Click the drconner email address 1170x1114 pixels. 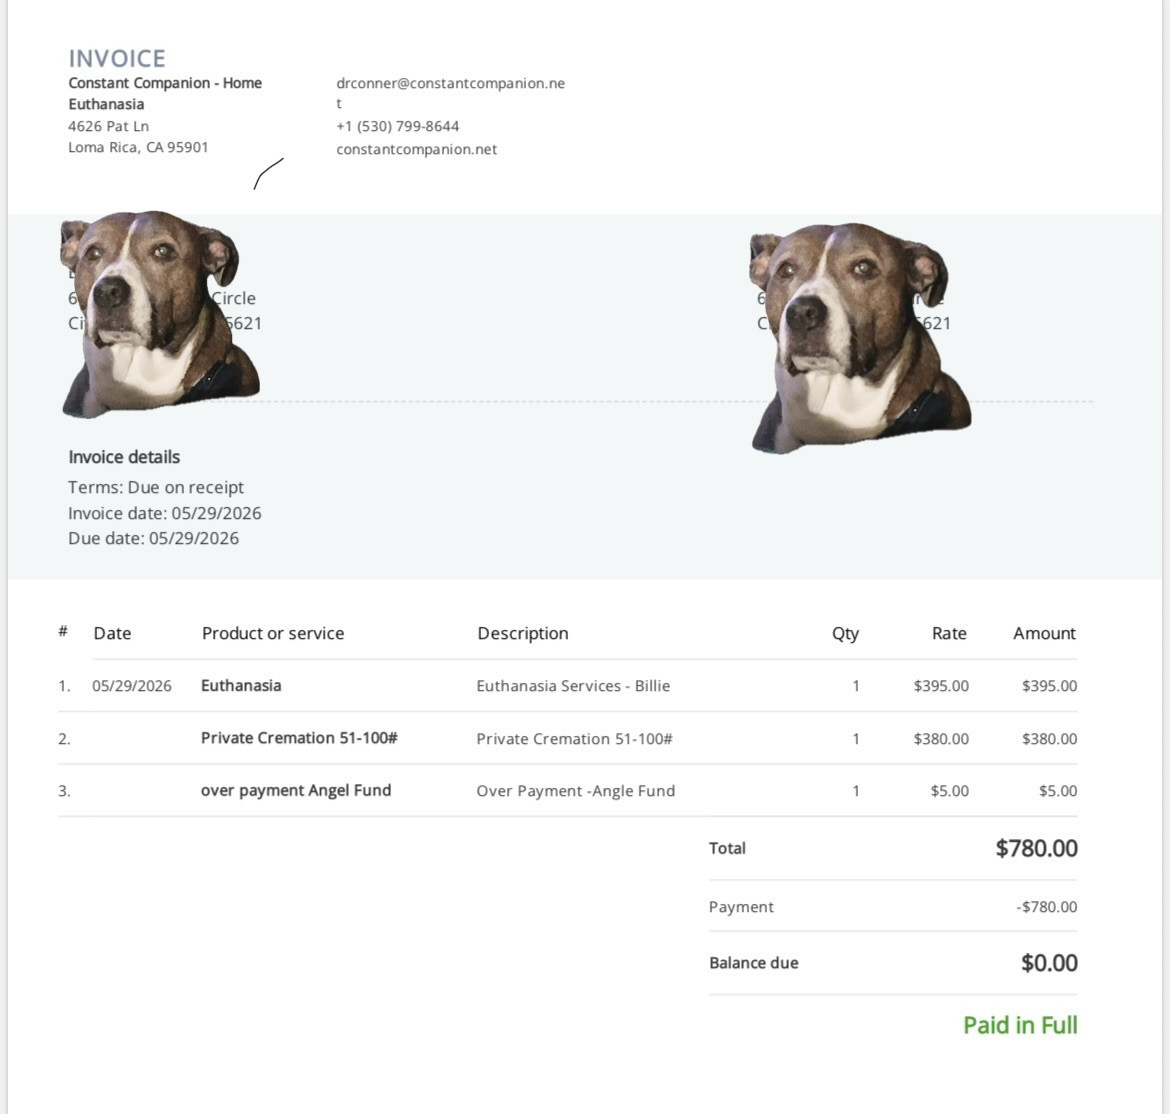click(451, 93)
